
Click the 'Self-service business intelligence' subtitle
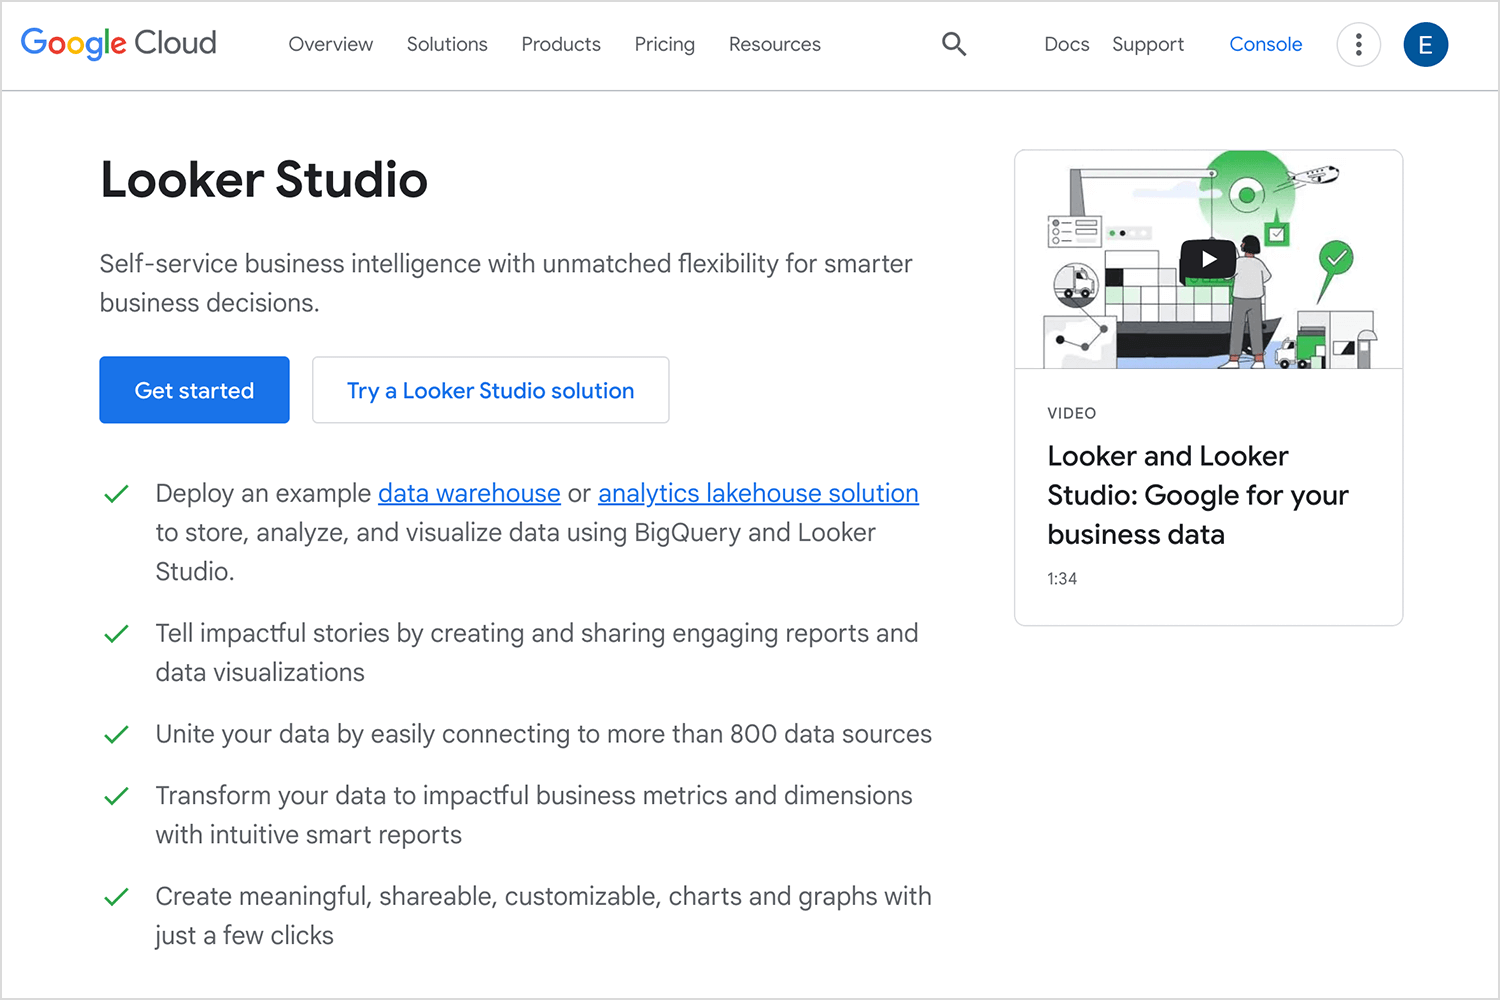tap(506, 283)
